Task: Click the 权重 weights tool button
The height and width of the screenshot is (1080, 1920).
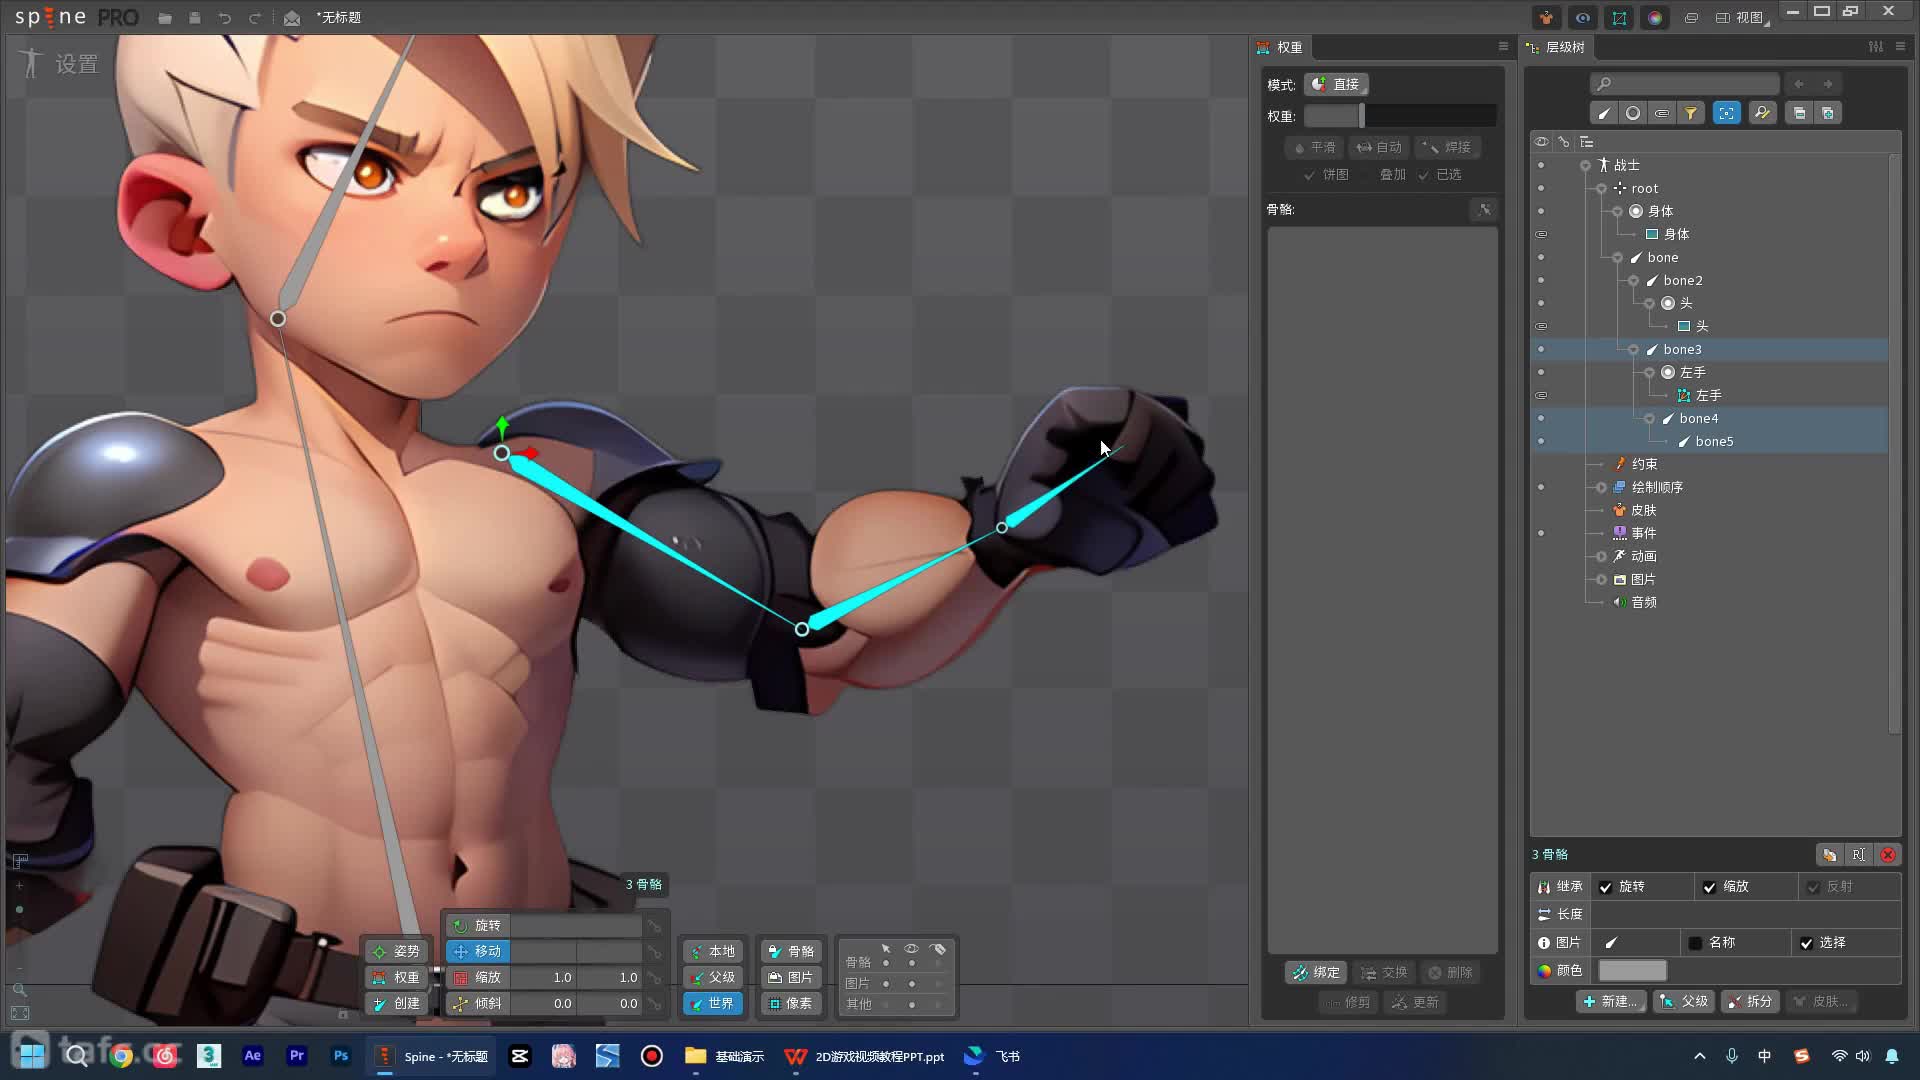Action: (396, 978)
